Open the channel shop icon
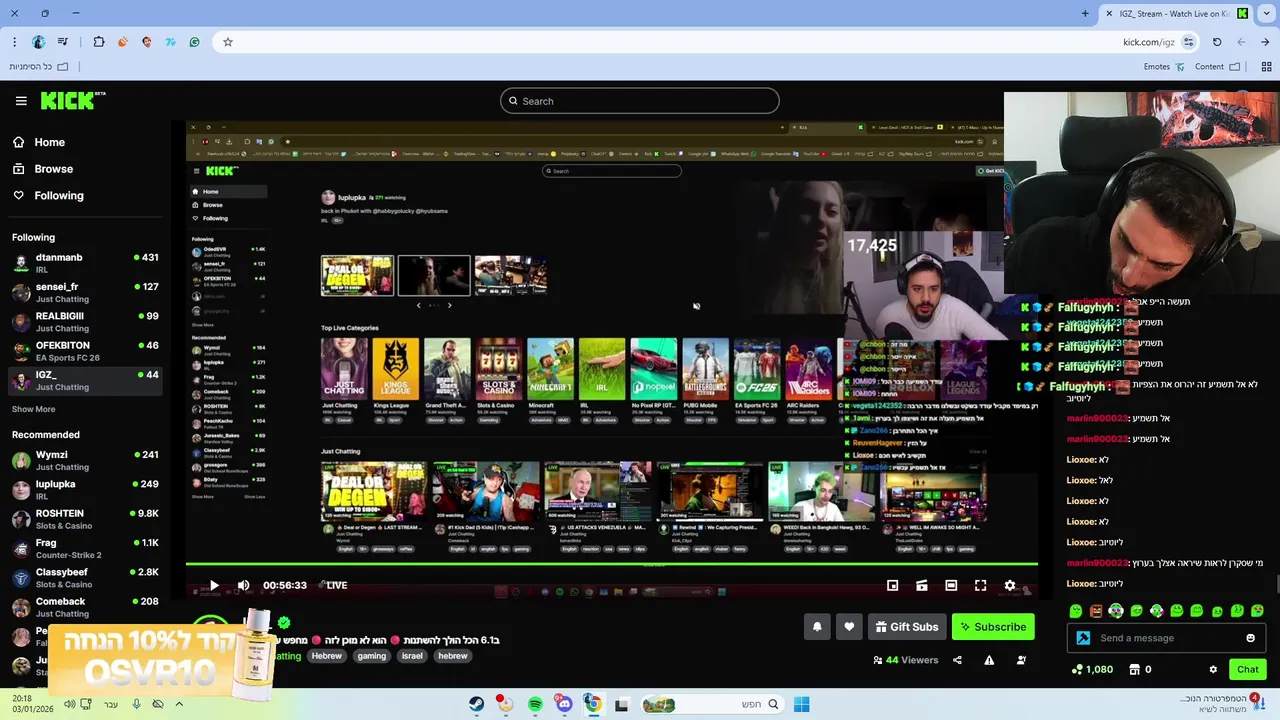Image resolution: width=1280 pixels, height=720 pixels. click(1134, 669)
